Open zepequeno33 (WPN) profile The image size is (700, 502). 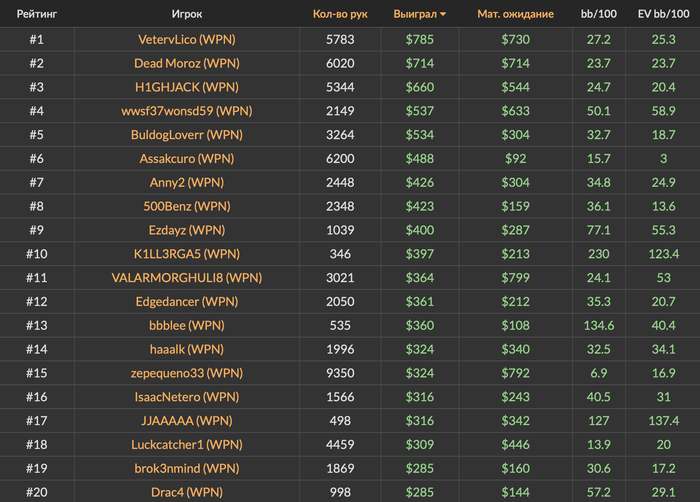click(187, 373)
